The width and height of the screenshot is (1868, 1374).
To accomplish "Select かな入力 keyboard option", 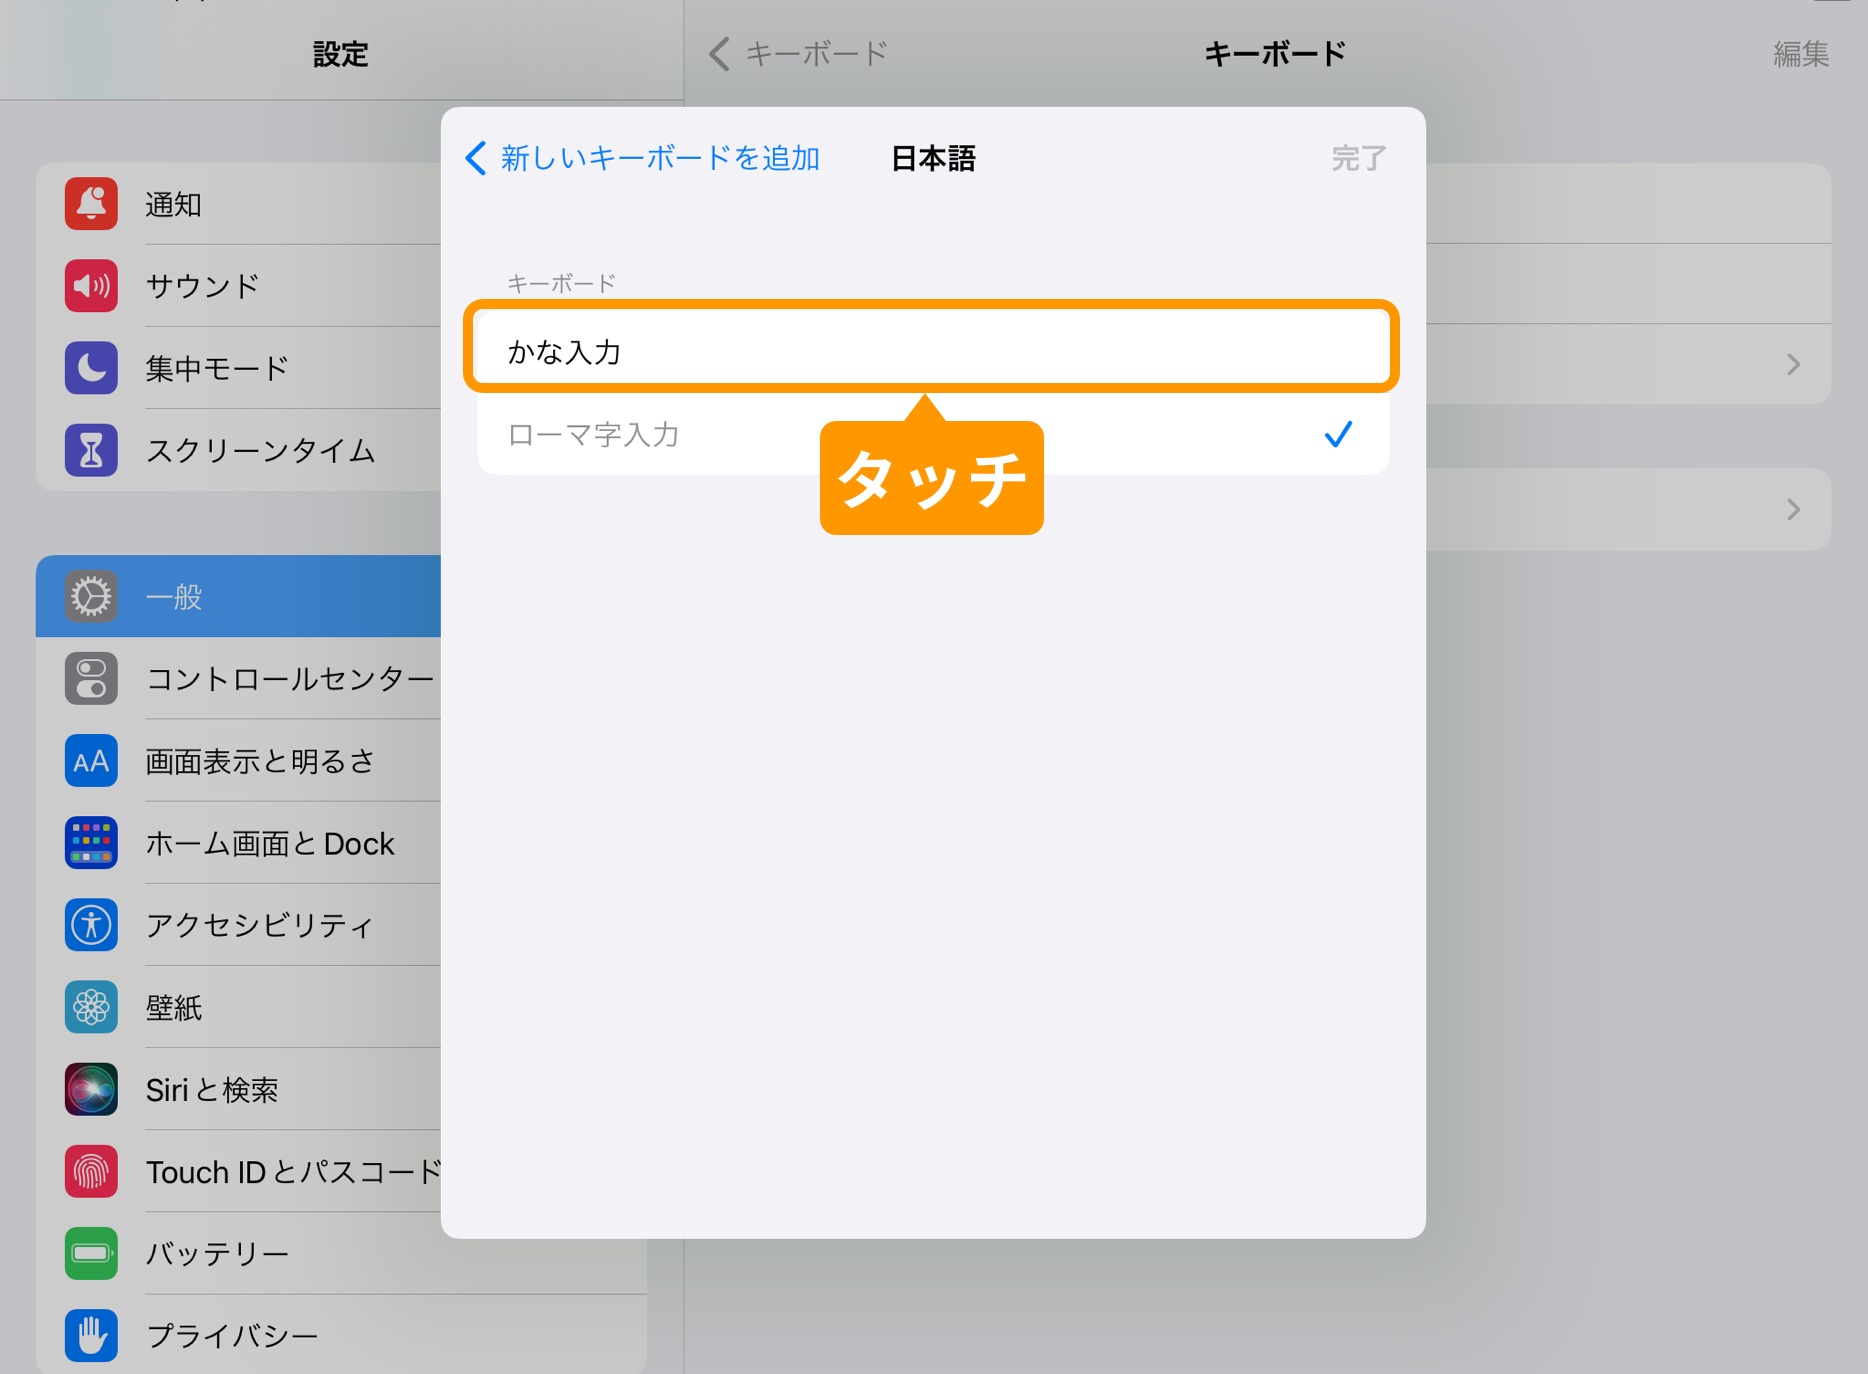I will pos(930,348).
